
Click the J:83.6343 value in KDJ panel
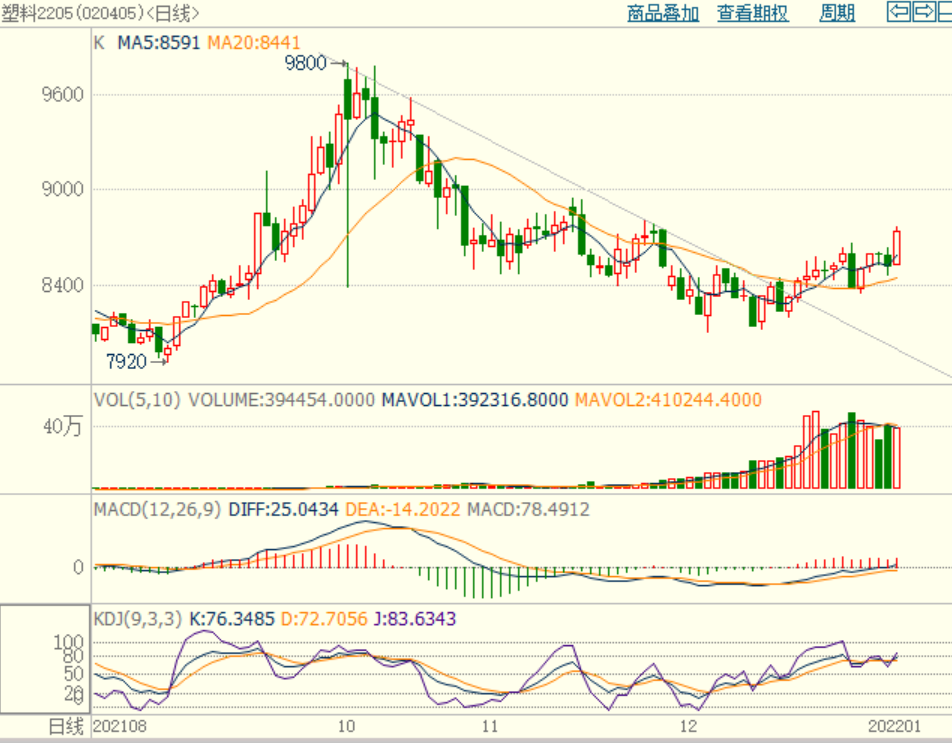[x=414, y=619]
